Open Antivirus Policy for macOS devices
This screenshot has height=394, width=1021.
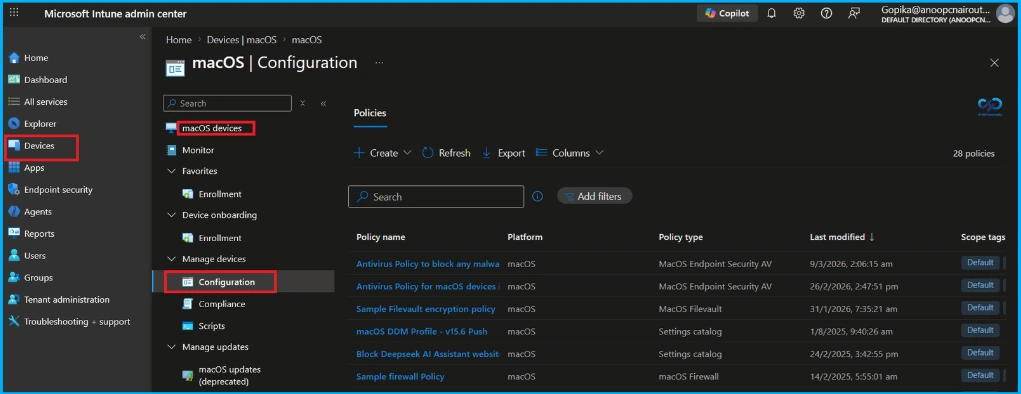tap(428, 287)
